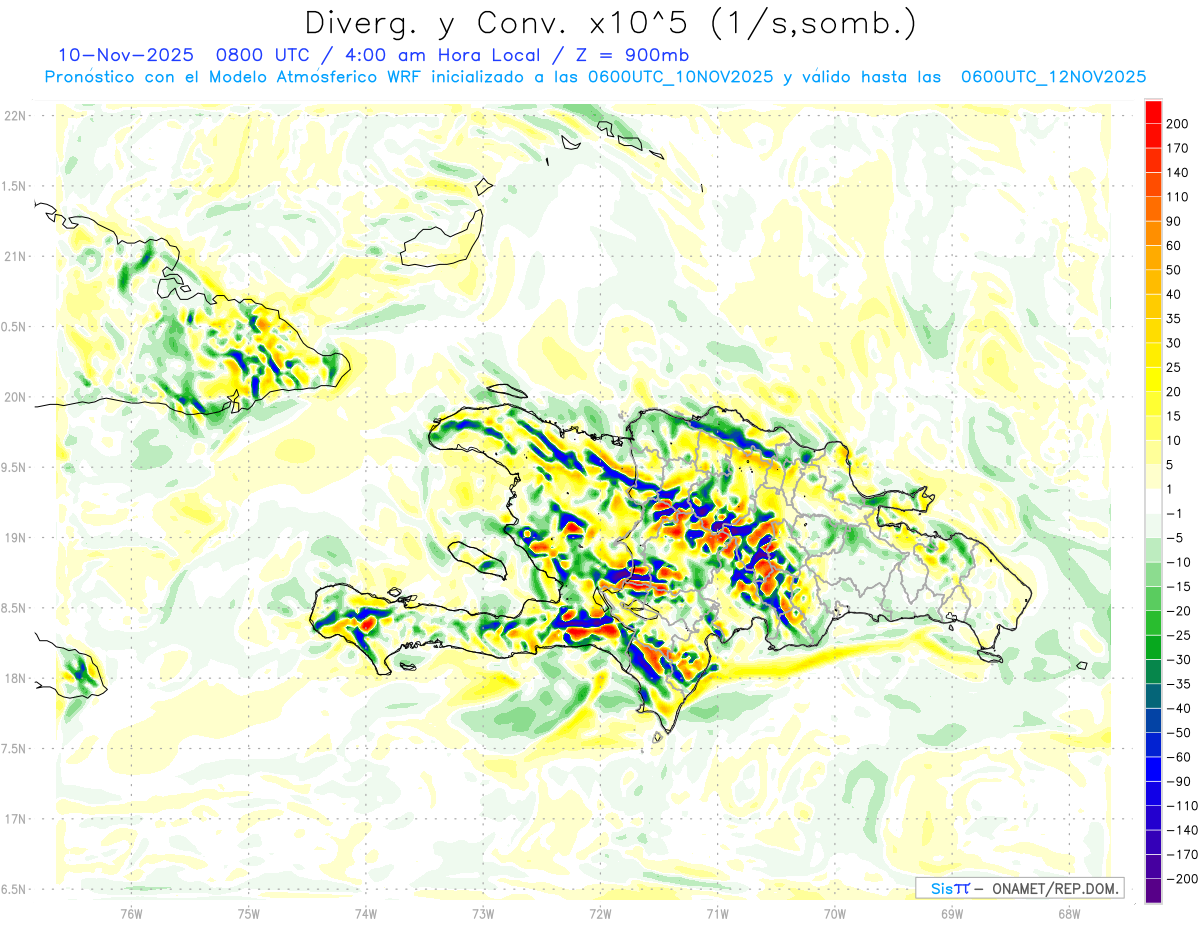Click the '75W' longitude label
The image size is (1200, 927).
249,913
